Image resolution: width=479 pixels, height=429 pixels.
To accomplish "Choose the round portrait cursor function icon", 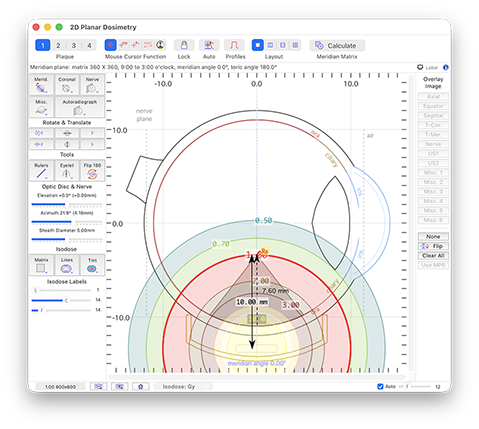I will click(x=160, y=45).
